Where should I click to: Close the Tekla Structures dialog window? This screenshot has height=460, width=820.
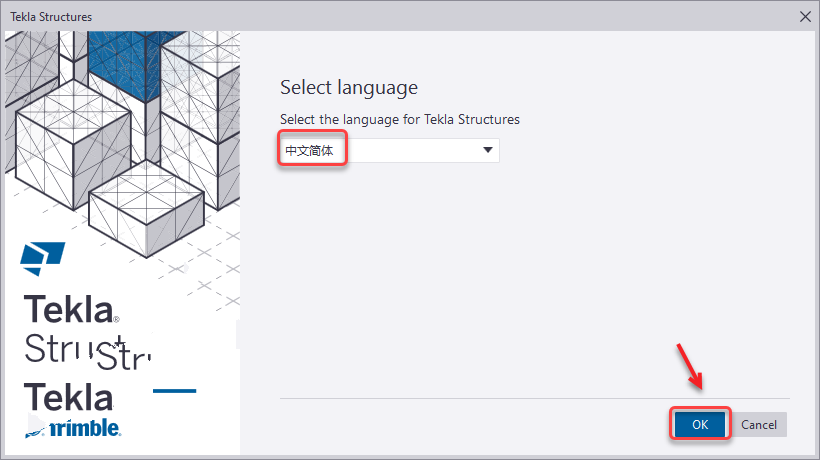point(805,17)
